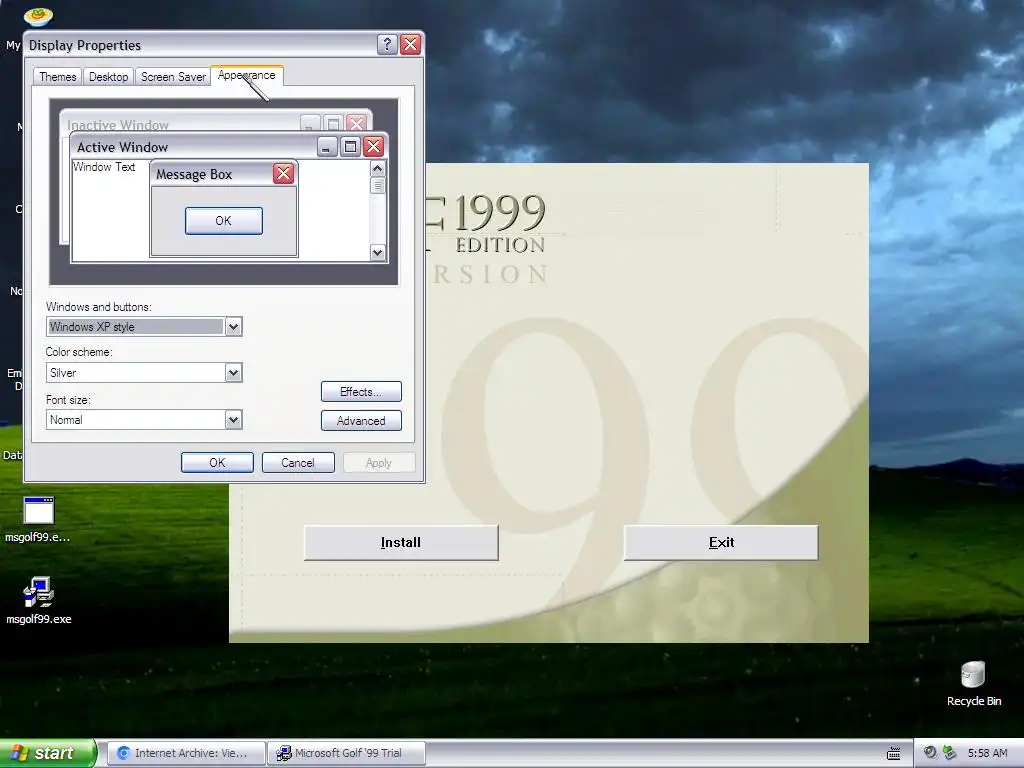Click the help question mark in Display Properties
The image size is (1024, 768).
click(x=387, y=44)
